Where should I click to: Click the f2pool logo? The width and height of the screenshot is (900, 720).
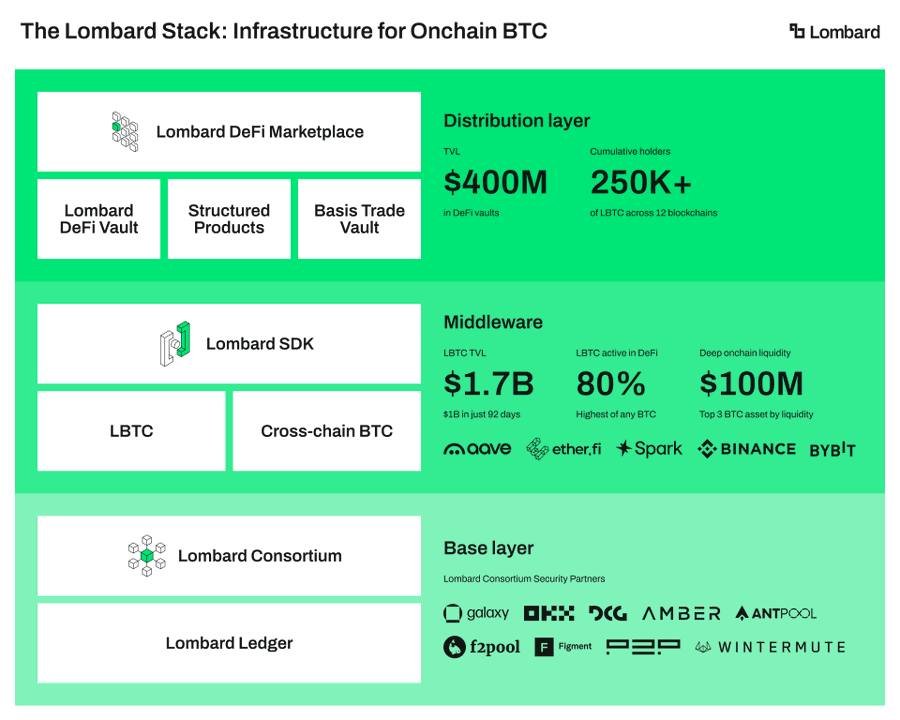tap(481, 647)
